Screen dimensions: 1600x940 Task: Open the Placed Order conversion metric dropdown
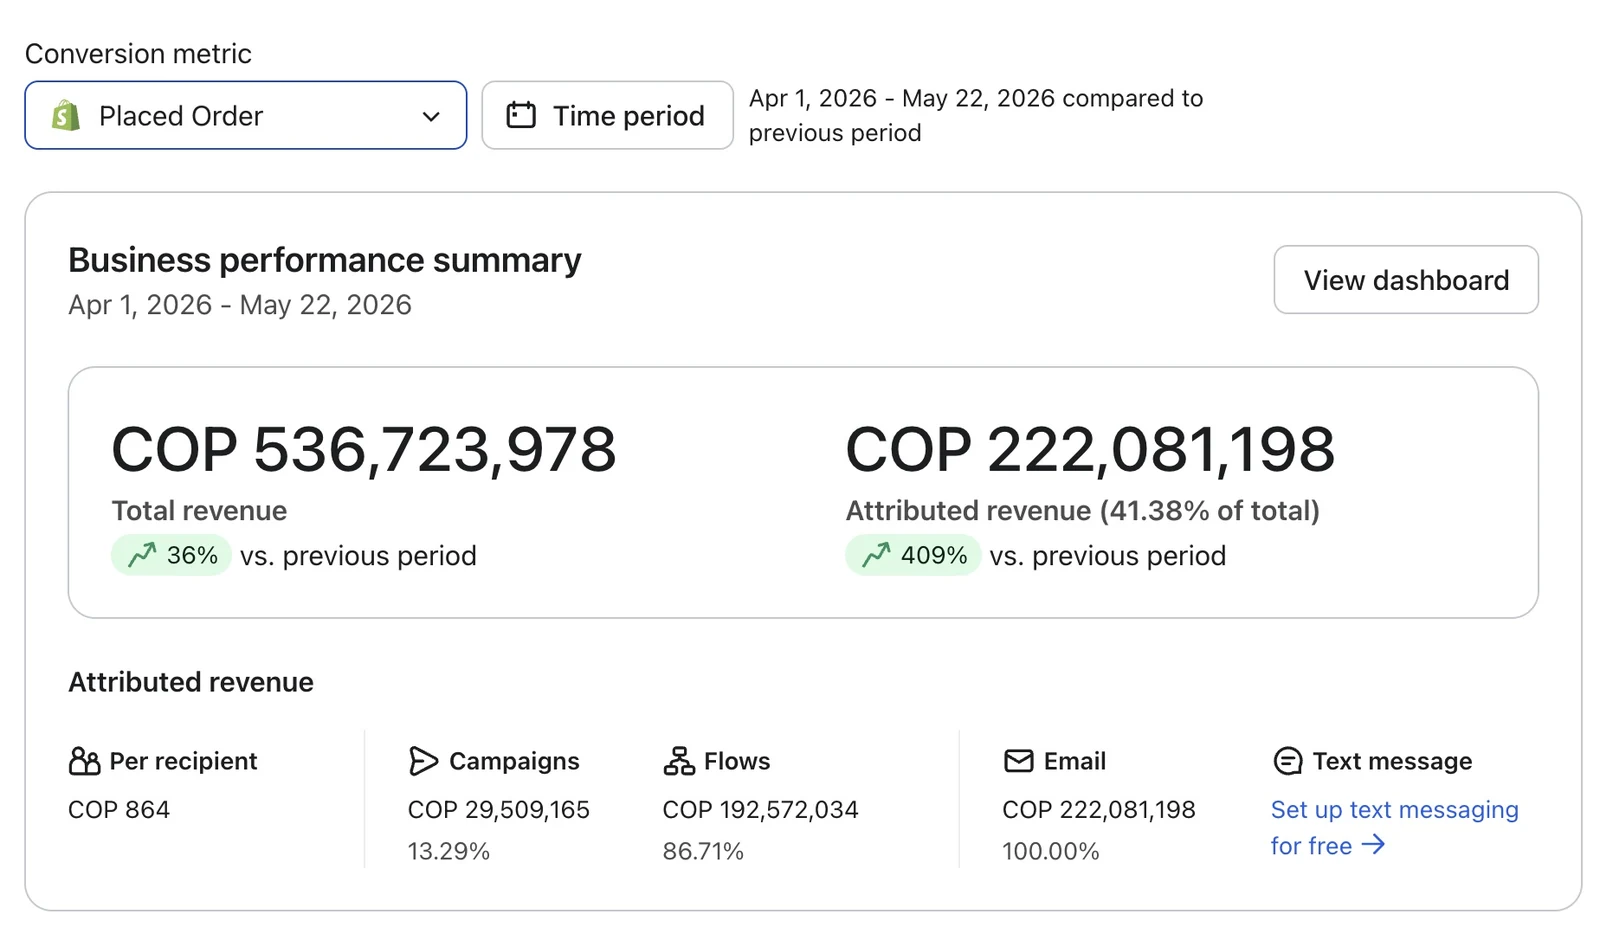coord(246,115)
